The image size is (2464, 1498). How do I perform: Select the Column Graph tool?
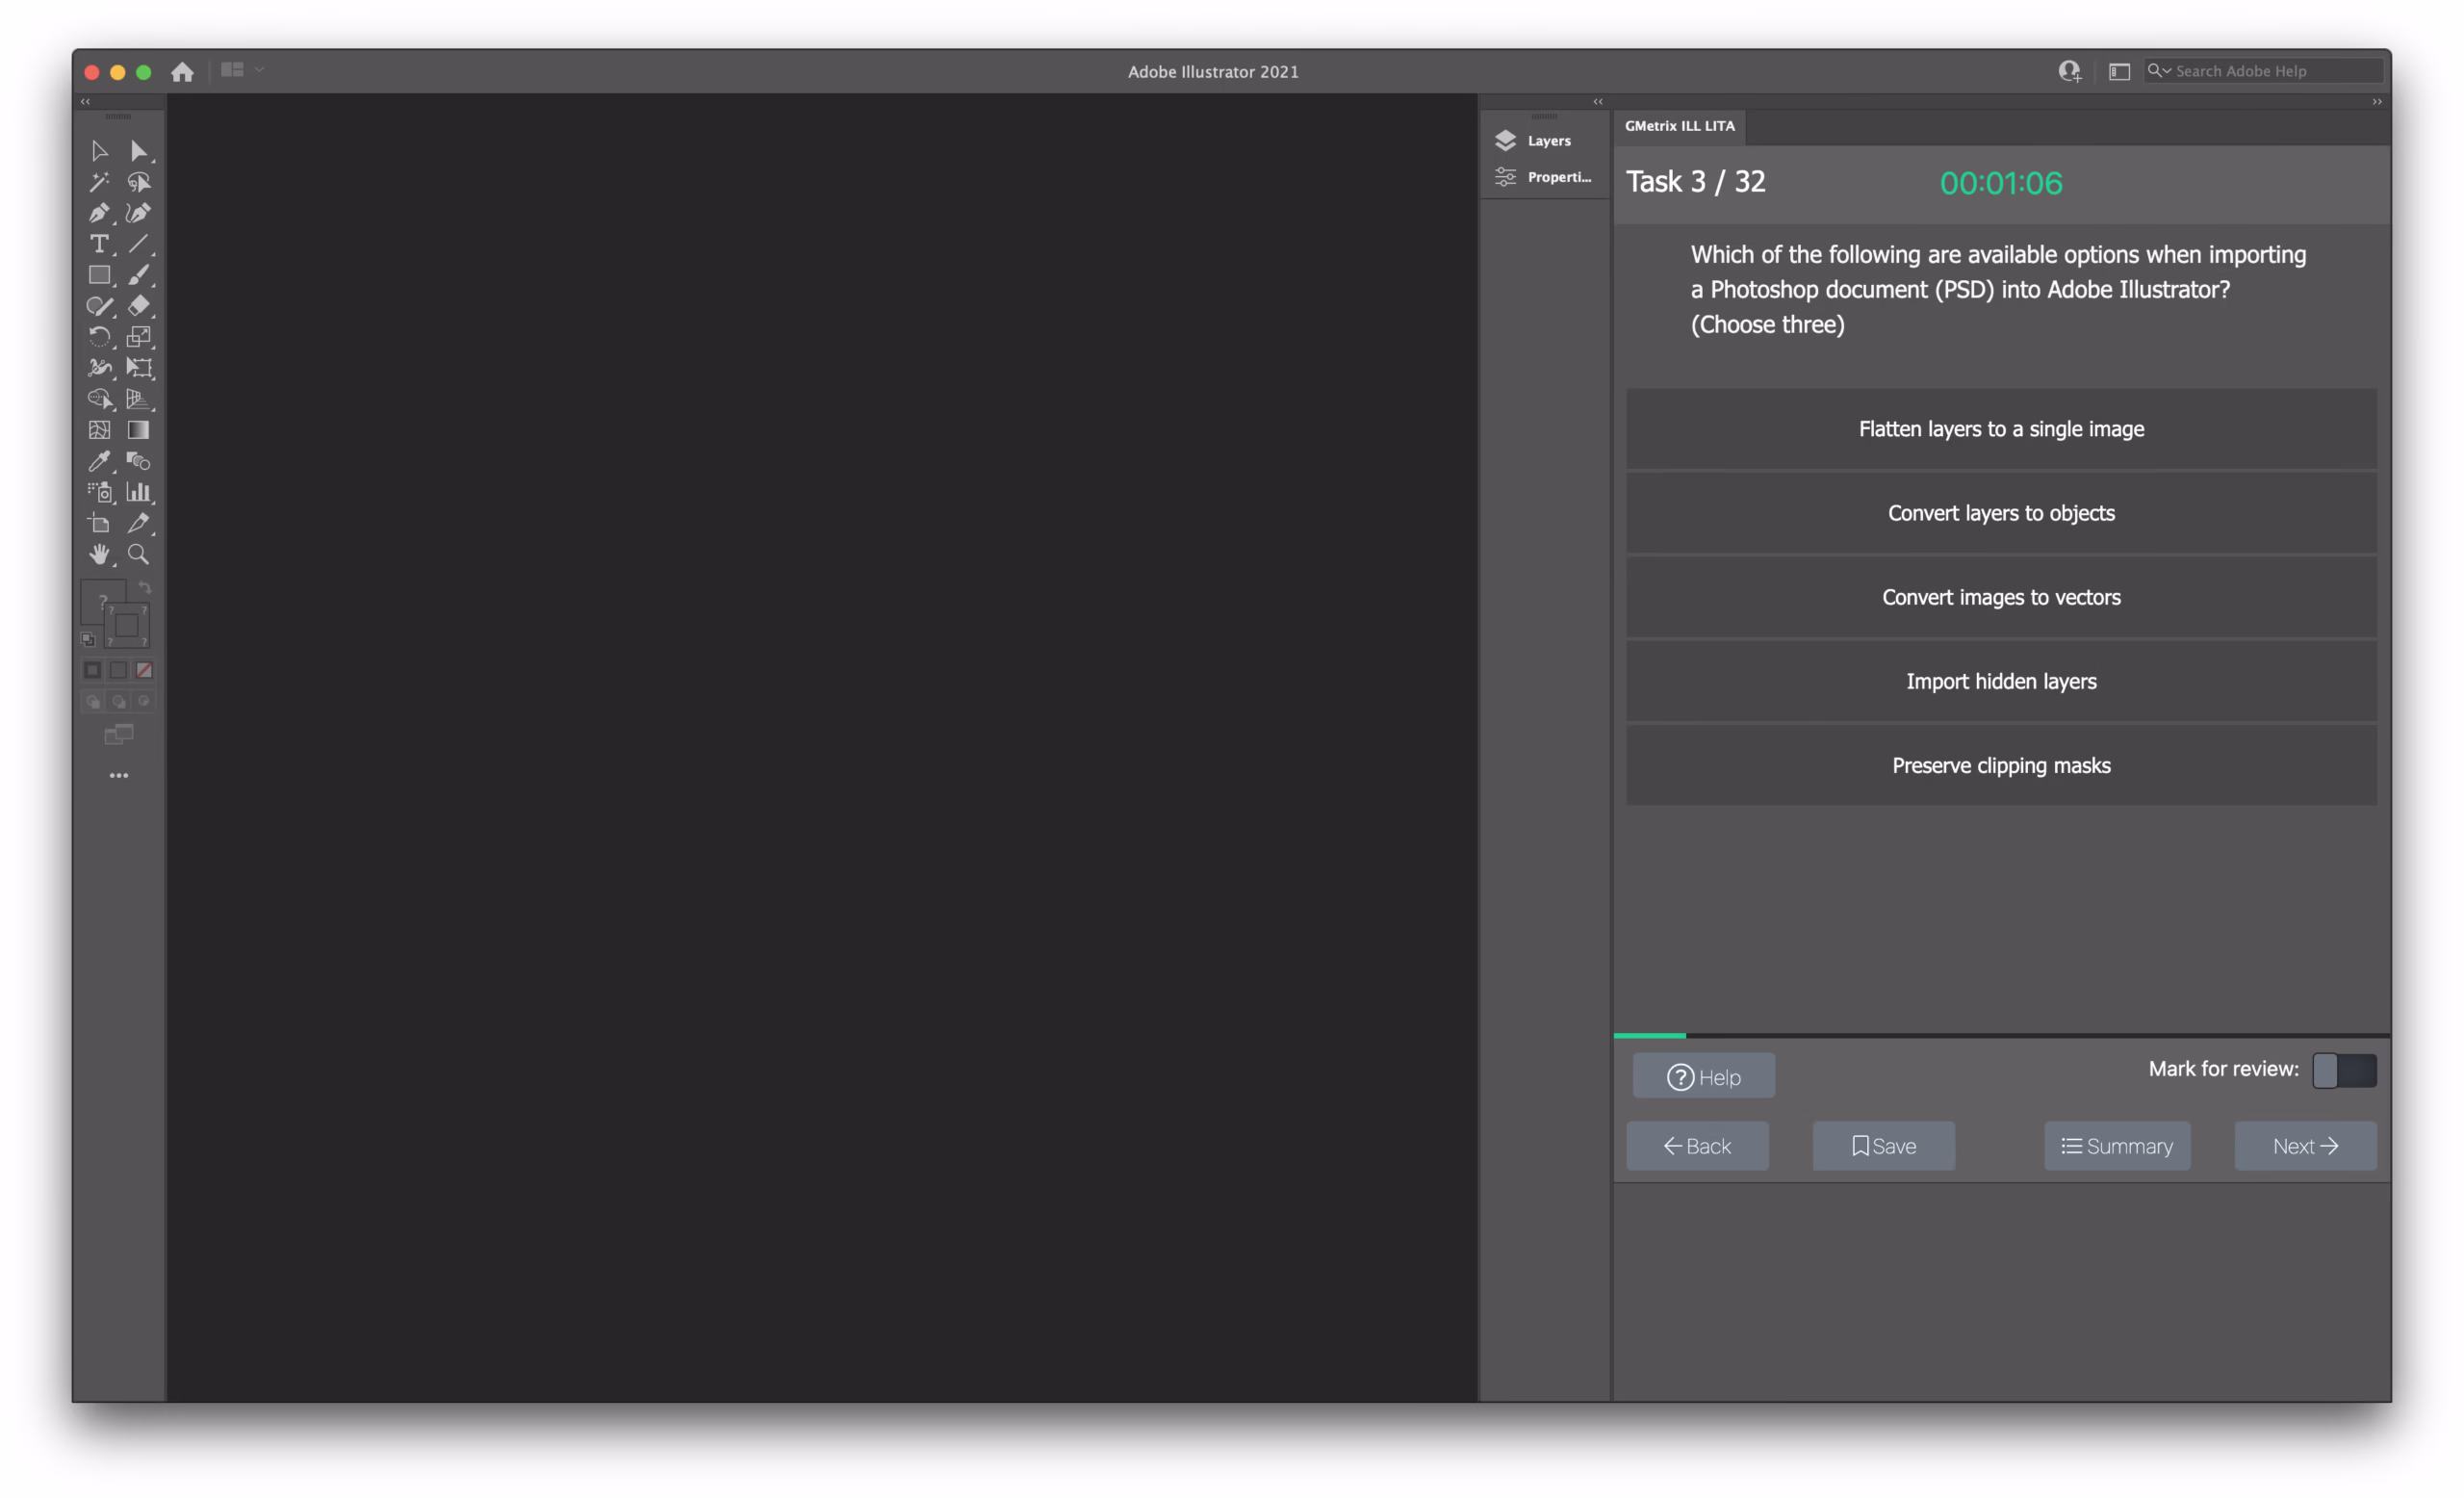pos(139,492)
